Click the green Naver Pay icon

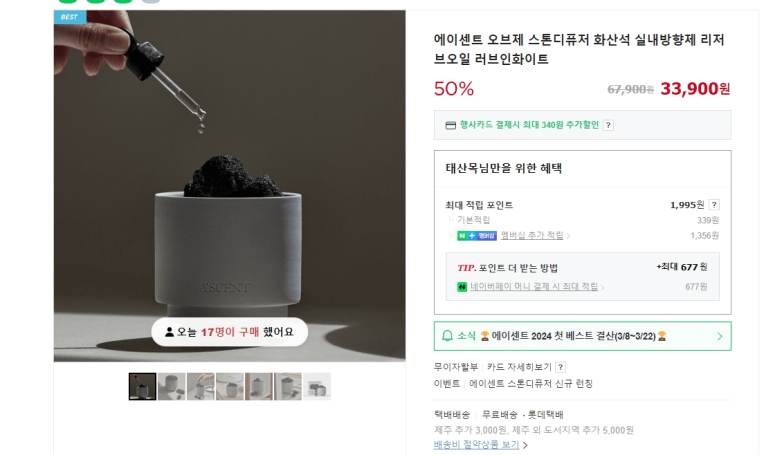tap(462, 286)
